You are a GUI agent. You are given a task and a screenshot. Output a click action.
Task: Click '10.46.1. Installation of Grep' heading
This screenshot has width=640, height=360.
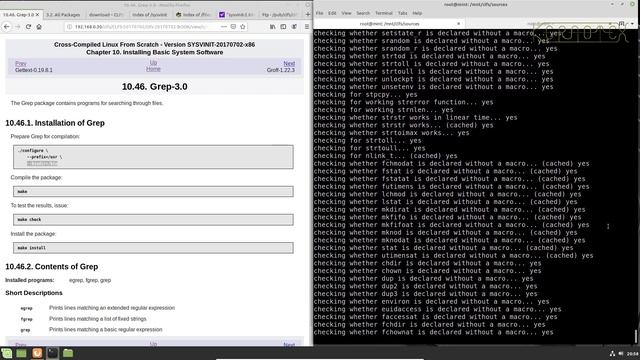tap(55, 123)
